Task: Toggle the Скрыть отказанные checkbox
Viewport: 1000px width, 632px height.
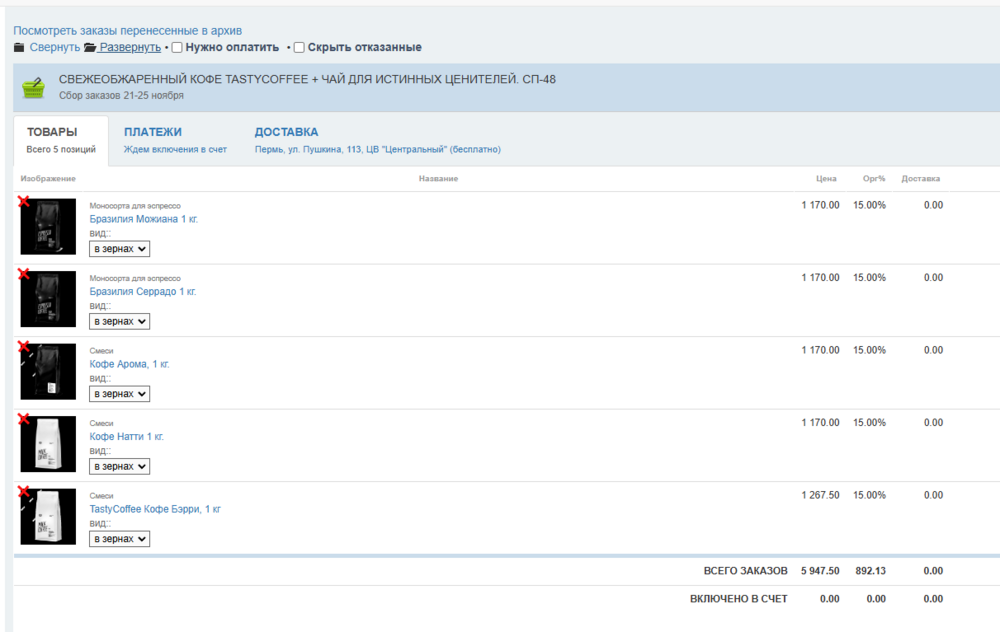Action: pos(299,47)
